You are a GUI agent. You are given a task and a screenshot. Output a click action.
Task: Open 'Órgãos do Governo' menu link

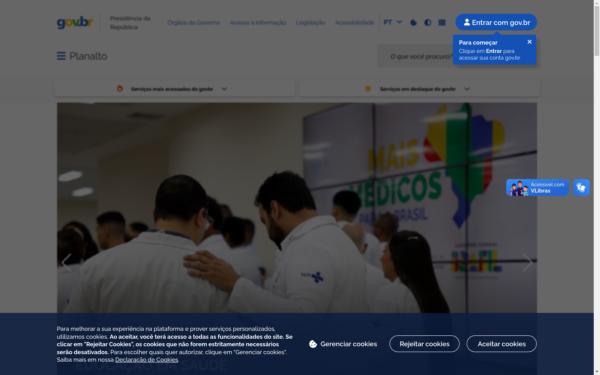point(194,23)
